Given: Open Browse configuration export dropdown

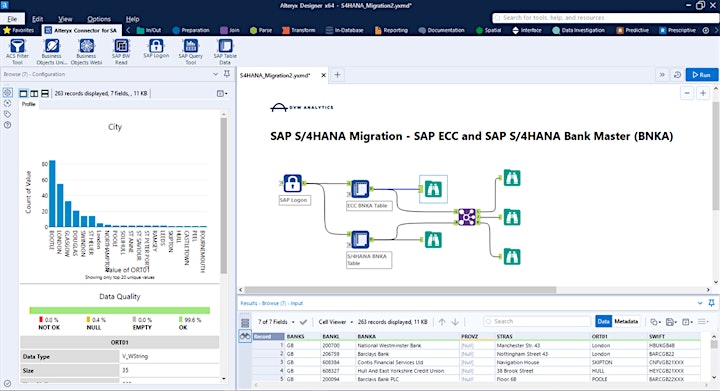Looking at the screenshot, I should click(x=222, y=93).
